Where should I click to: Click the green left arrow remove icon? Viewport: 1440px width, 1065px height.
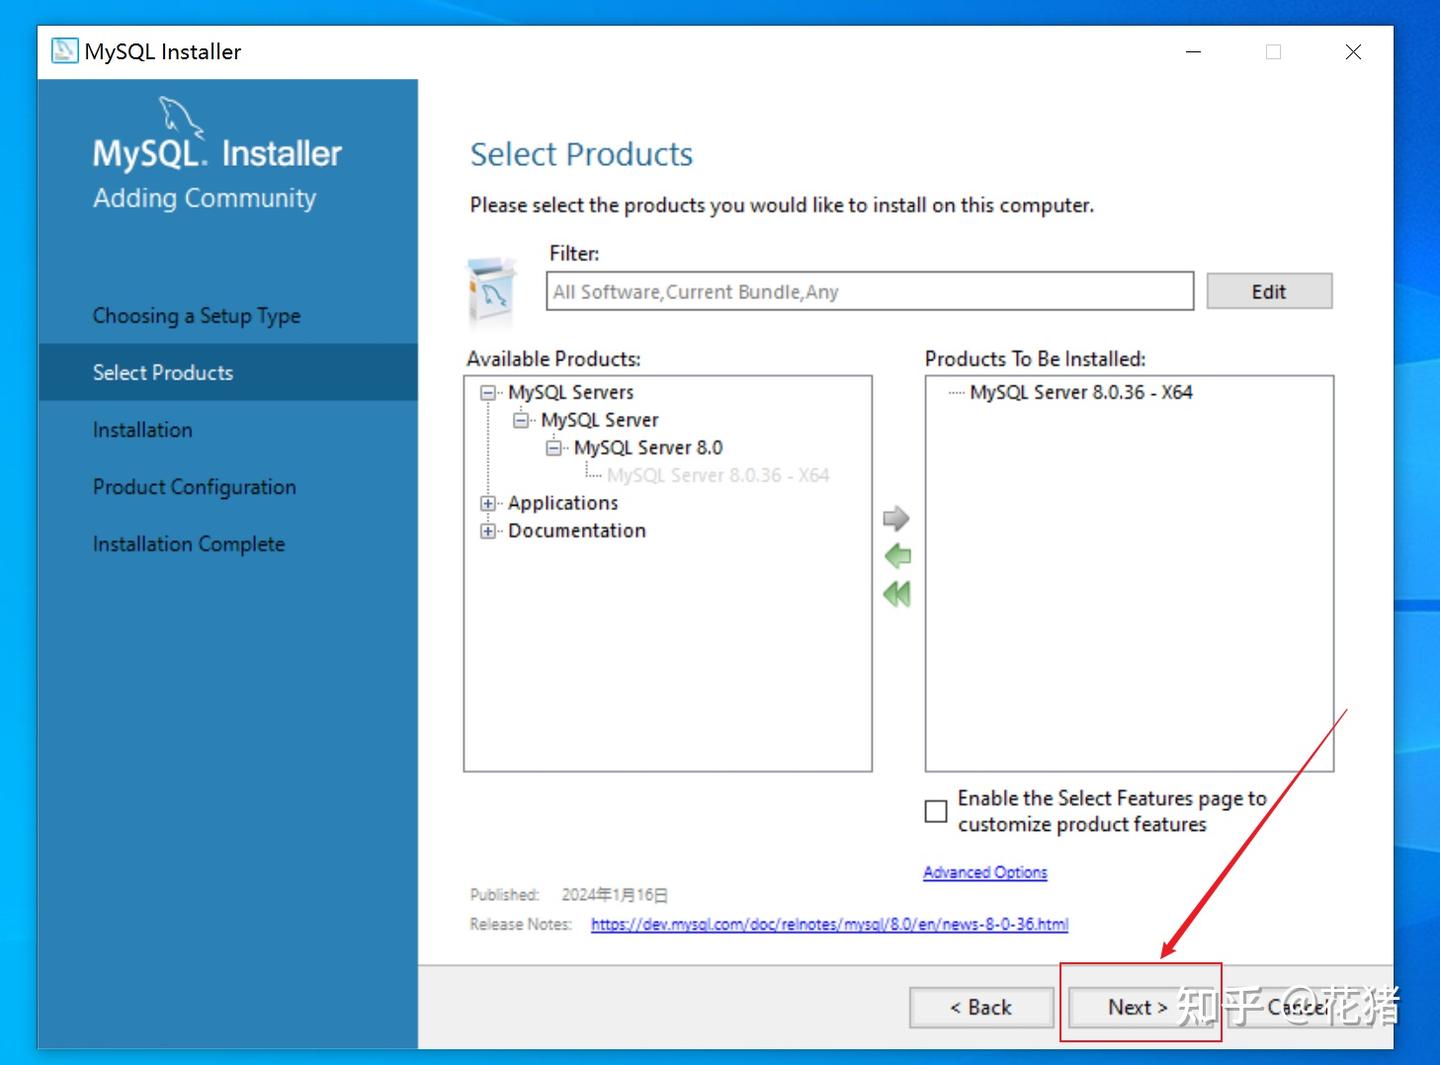[897, 556]
